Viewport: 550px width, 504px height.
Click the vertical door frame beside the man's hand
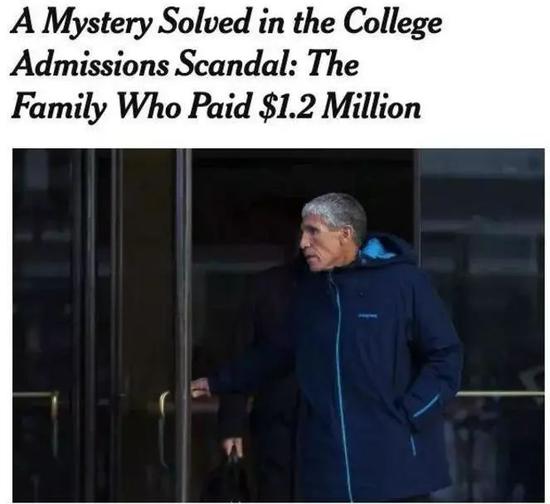(x=183, y=325)
